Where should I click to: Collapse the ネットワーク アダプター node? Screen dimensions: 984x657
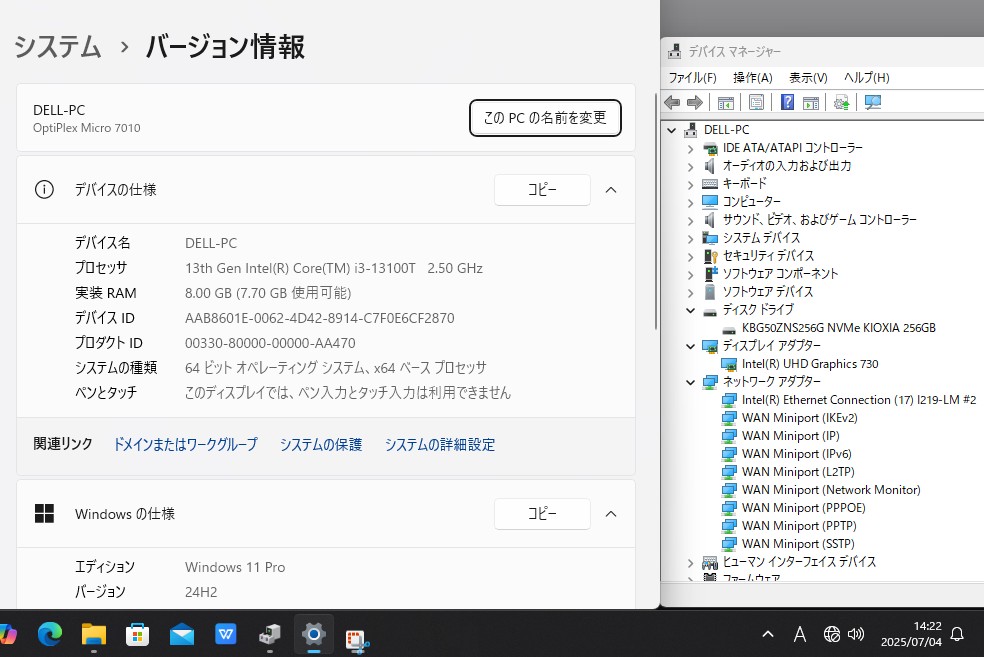click(x=690, y=382)
